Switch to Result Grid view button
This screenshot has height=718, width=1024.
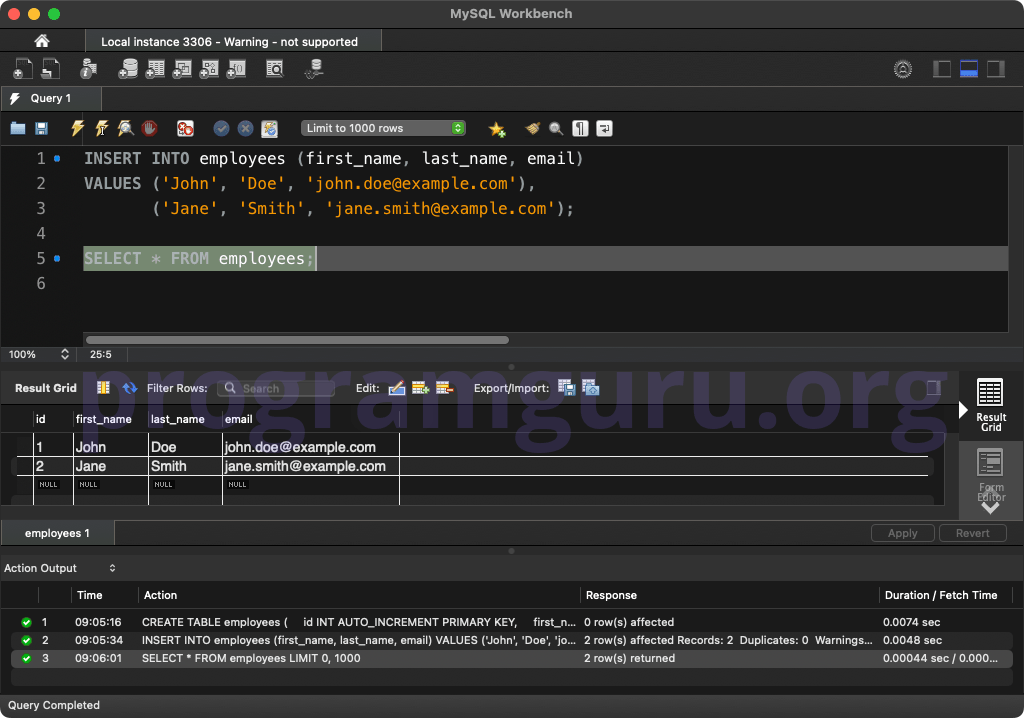(x=991, y=405)
